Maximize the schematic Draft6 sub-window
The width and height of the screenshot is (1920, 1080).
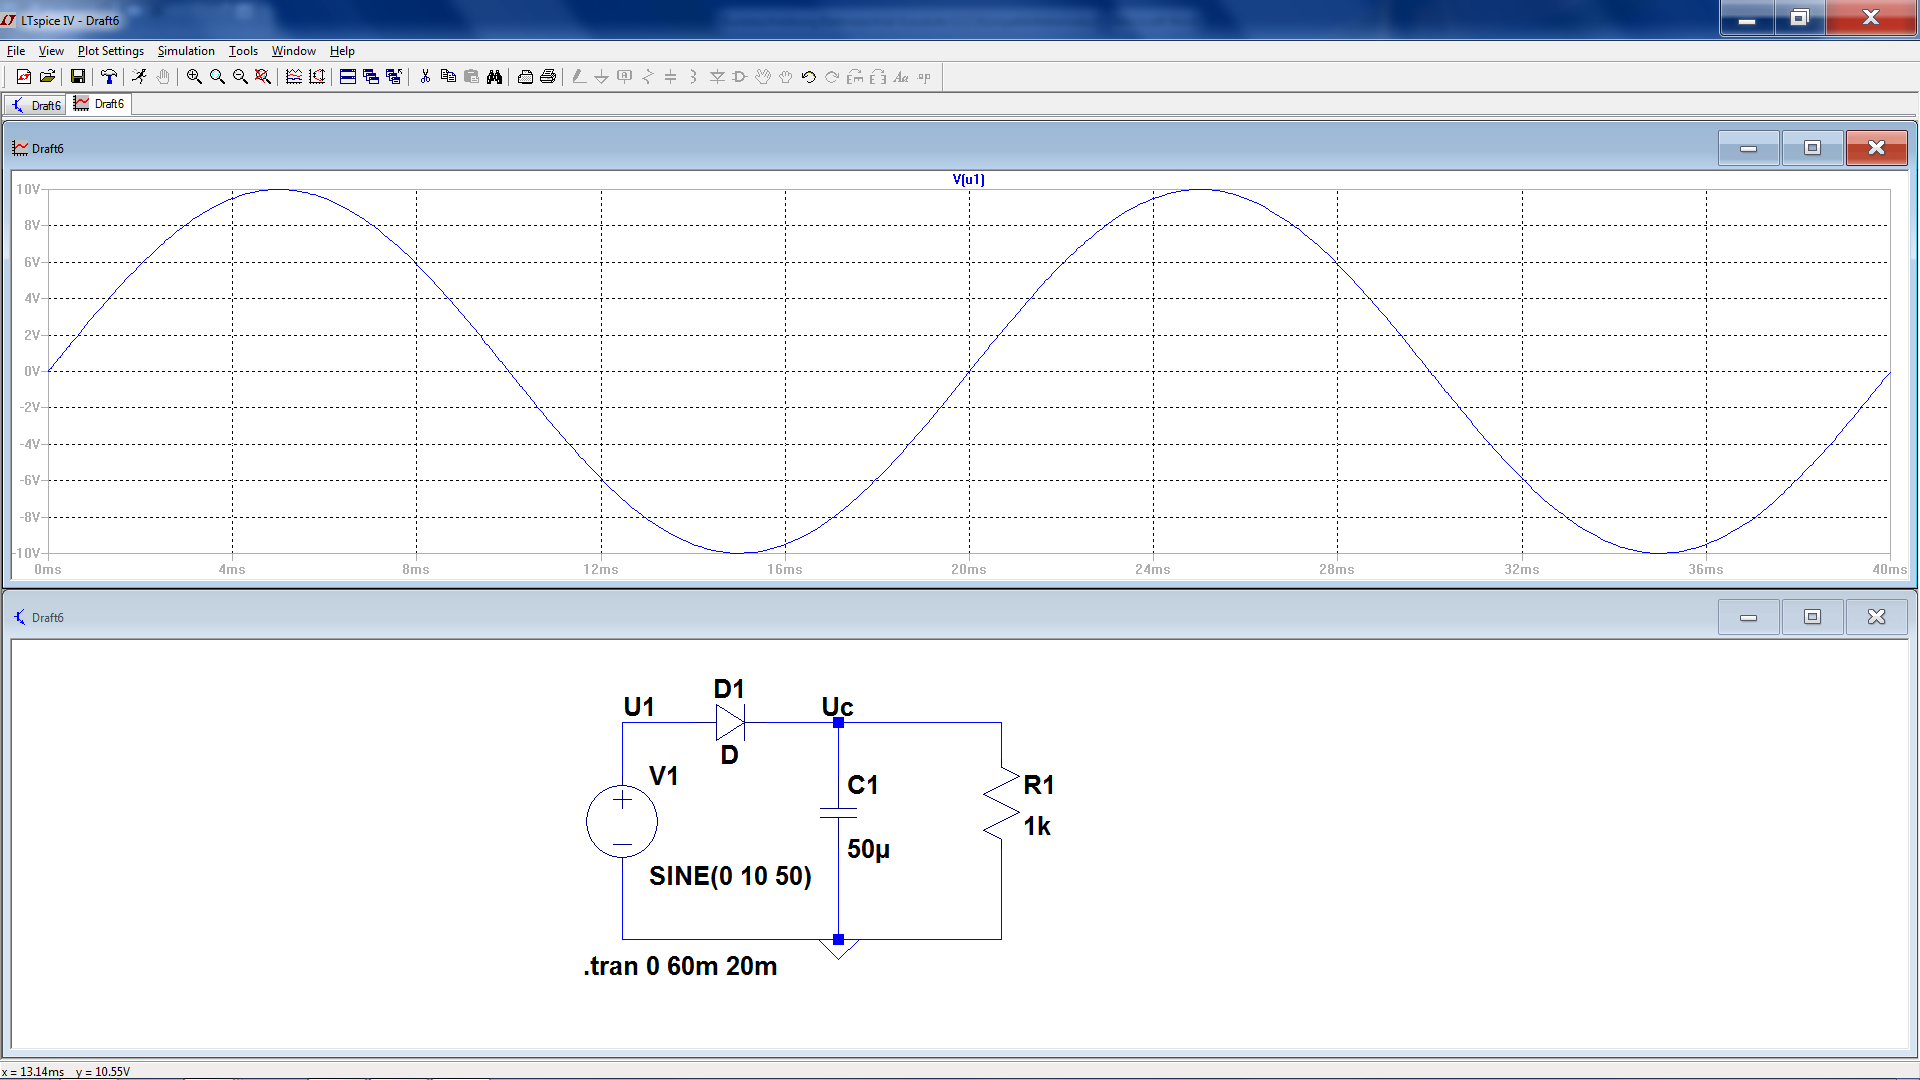tap(1812, 617)
